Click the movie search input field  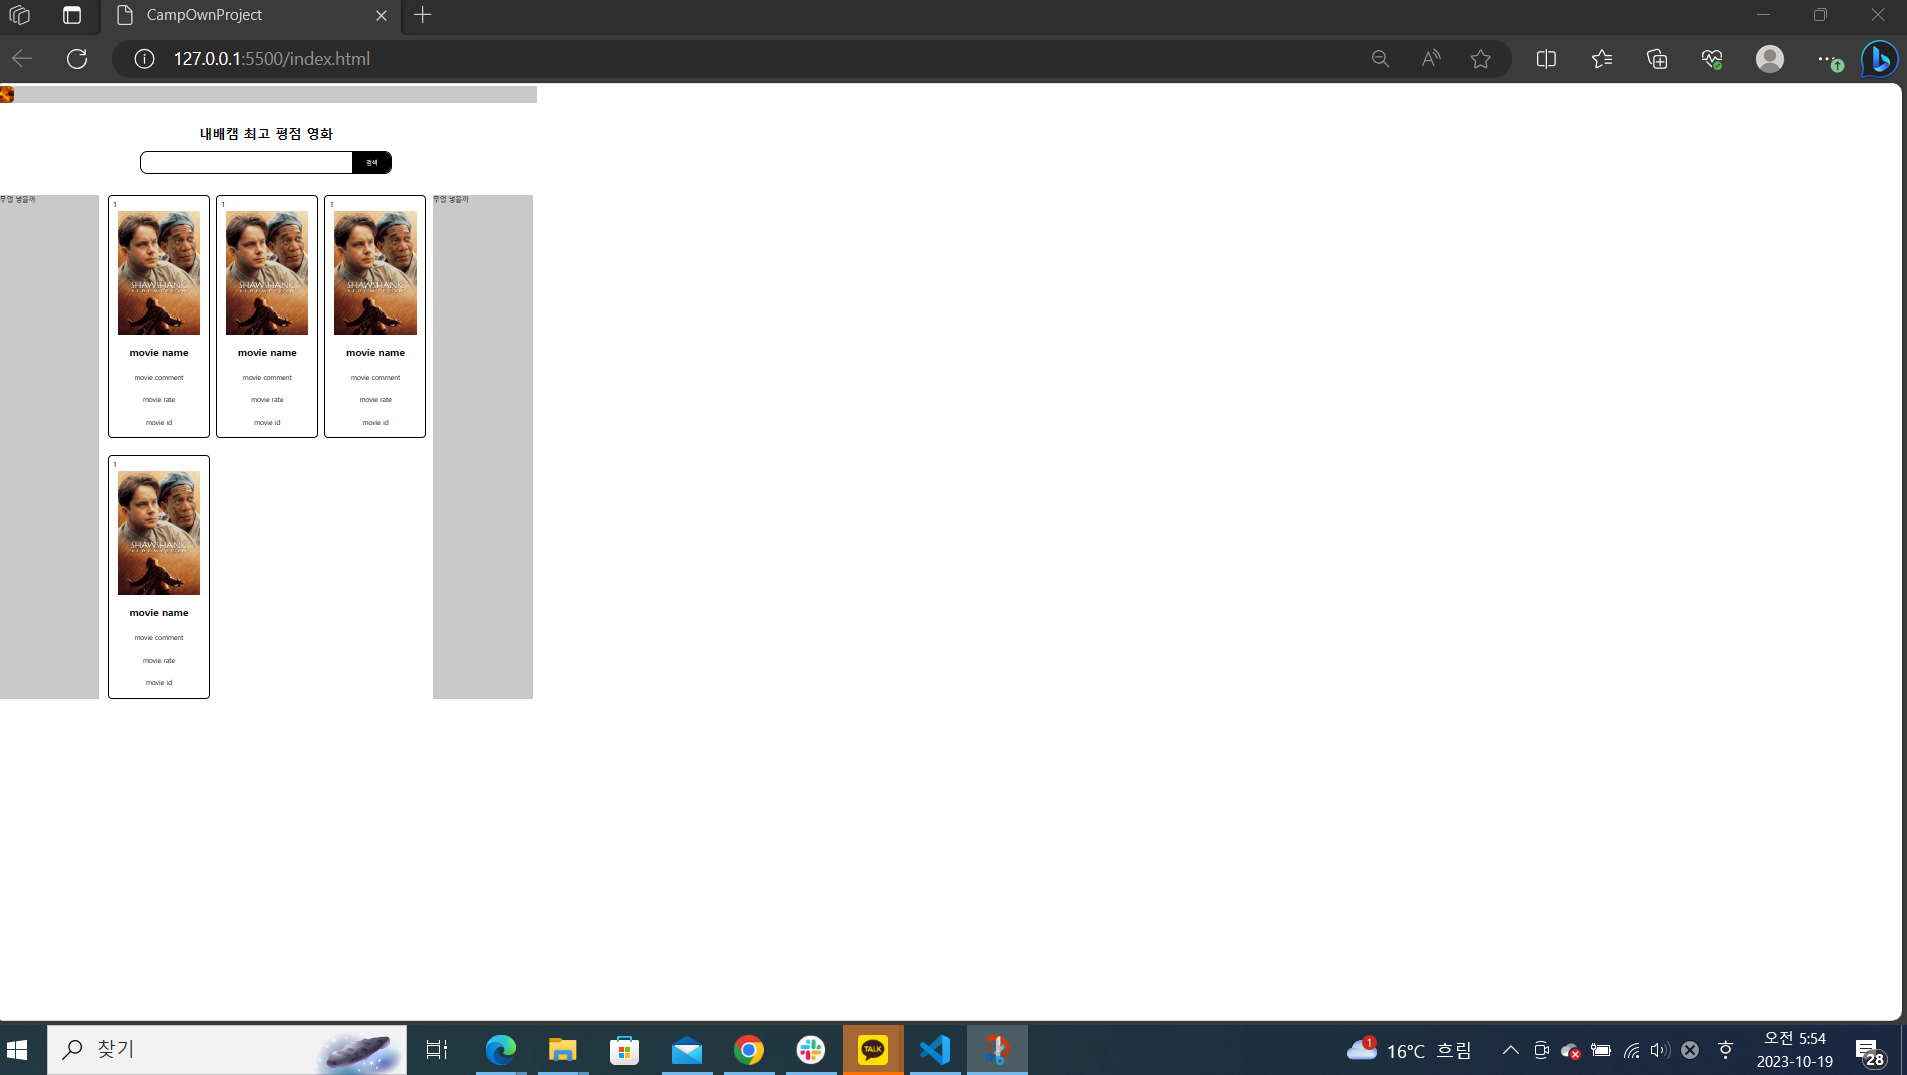coord(246,162)
